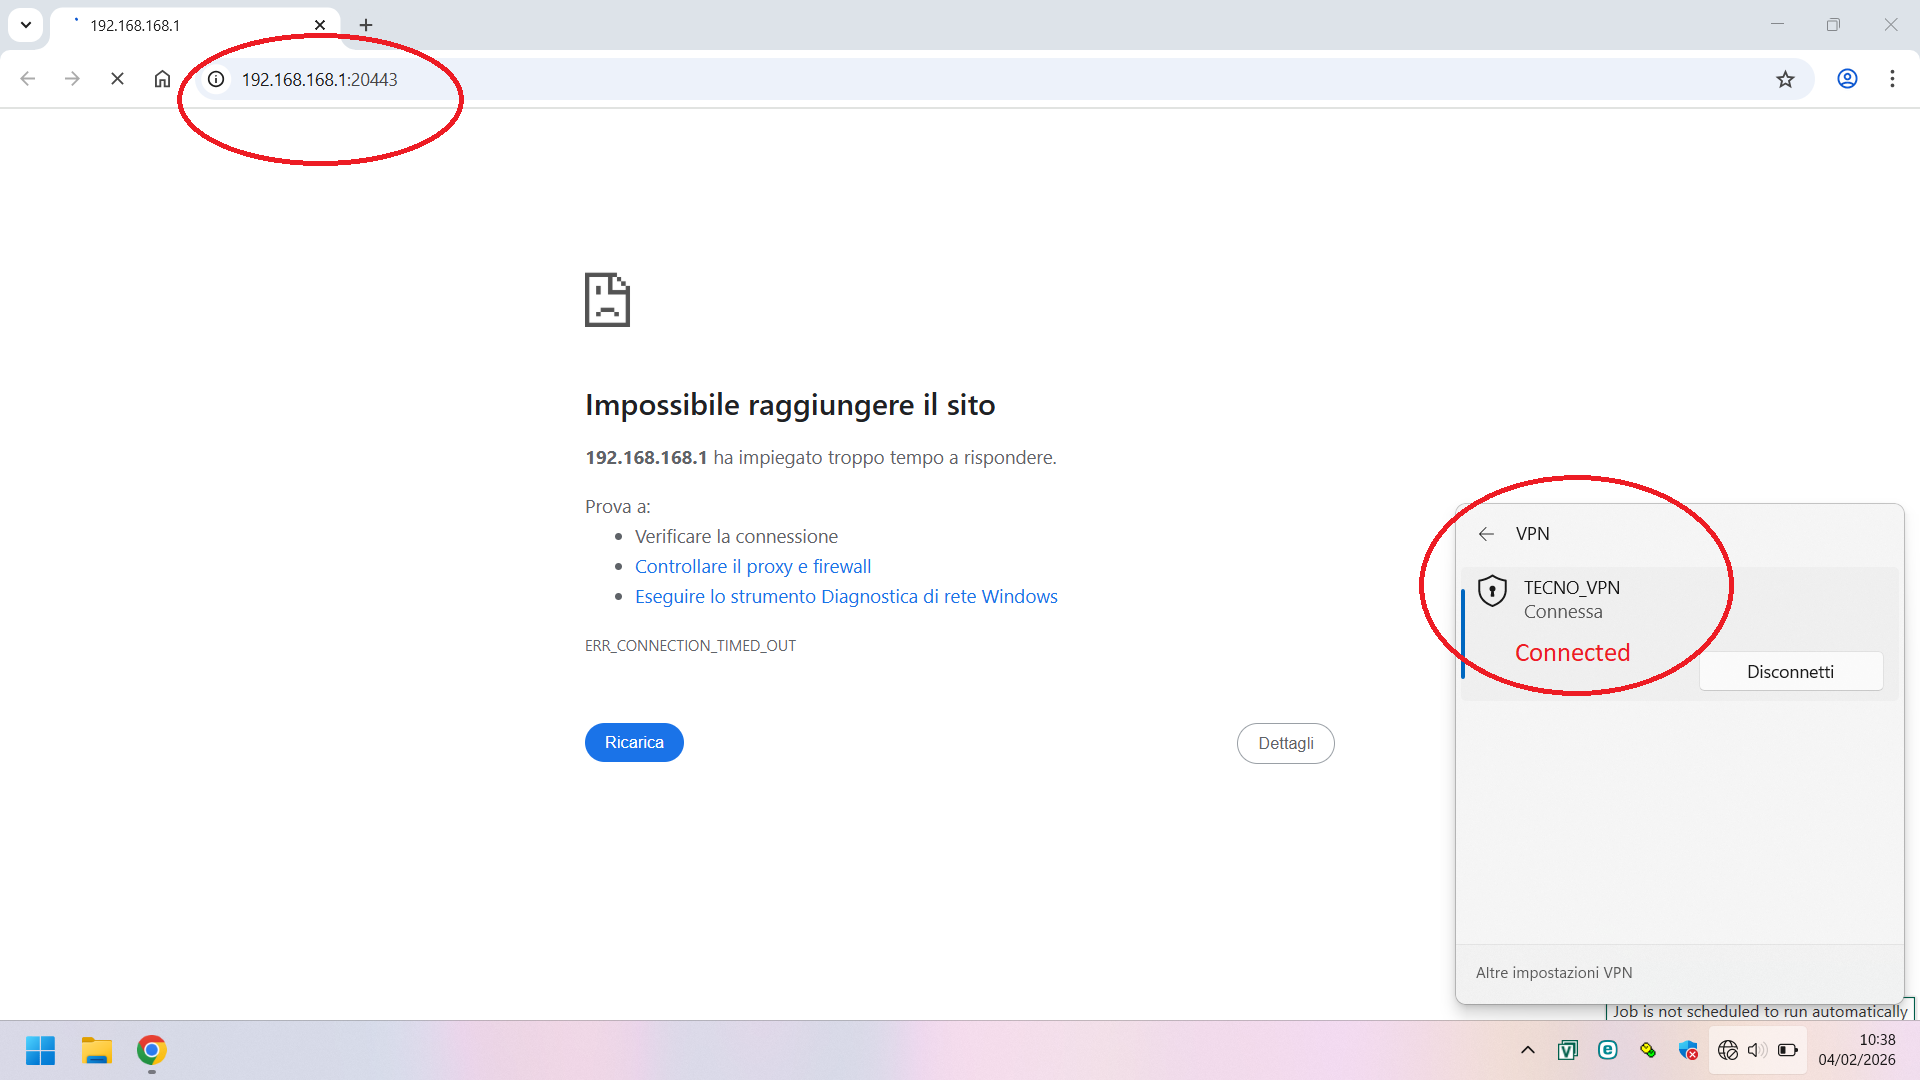Click the Ricarica reload button
Viewport: 1920px width, 1080px height.
634,743
